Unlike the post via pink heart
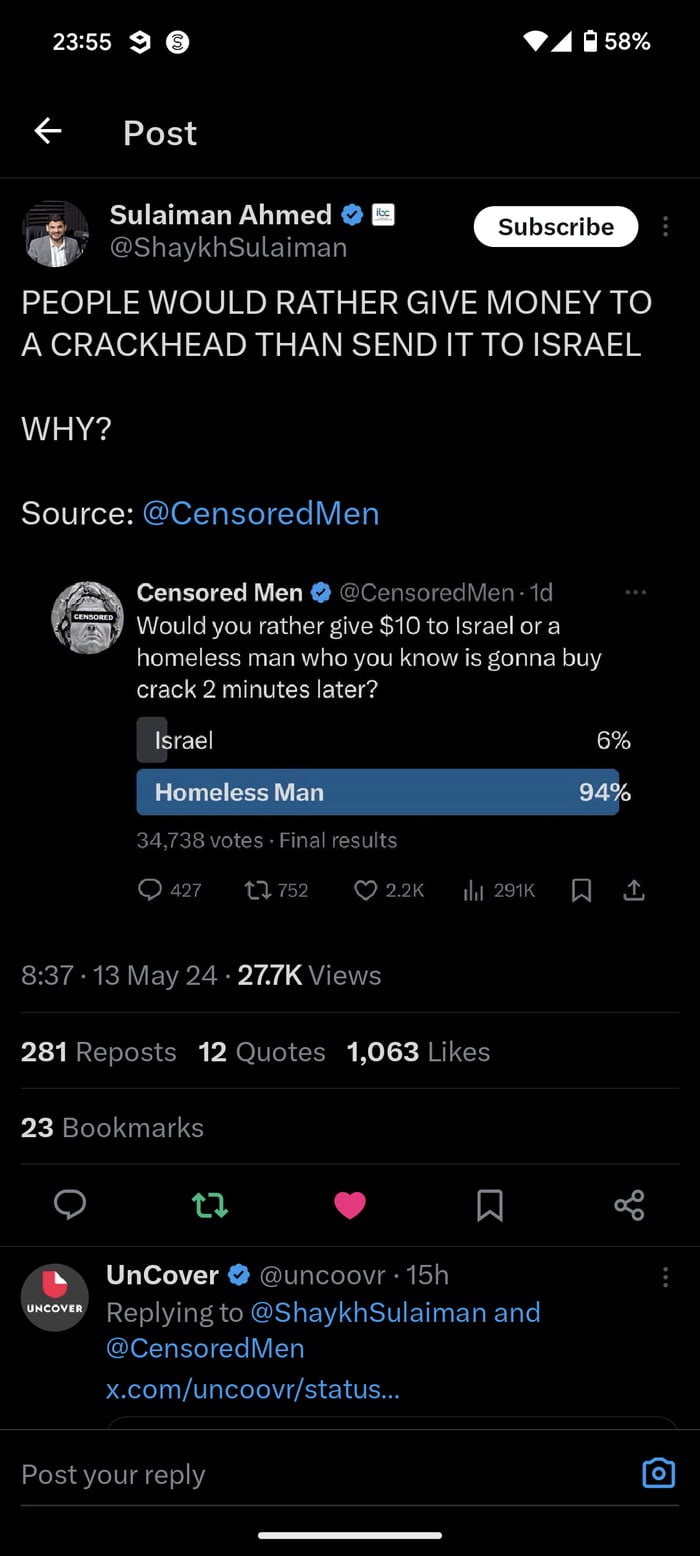 349,1205
